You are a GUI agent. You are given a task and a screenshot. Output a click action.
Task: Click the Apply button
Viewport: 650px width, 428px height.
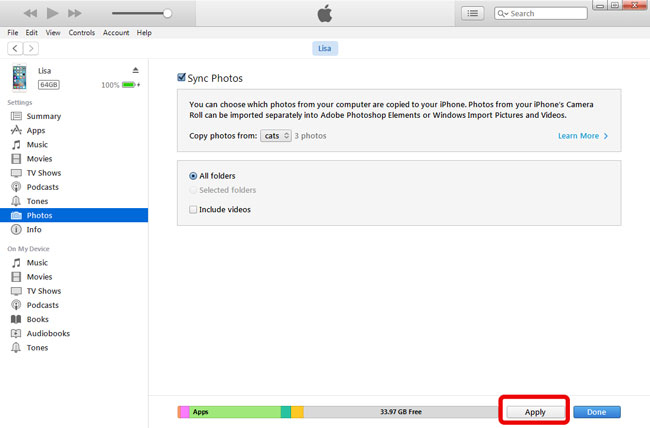coord(535,412)
